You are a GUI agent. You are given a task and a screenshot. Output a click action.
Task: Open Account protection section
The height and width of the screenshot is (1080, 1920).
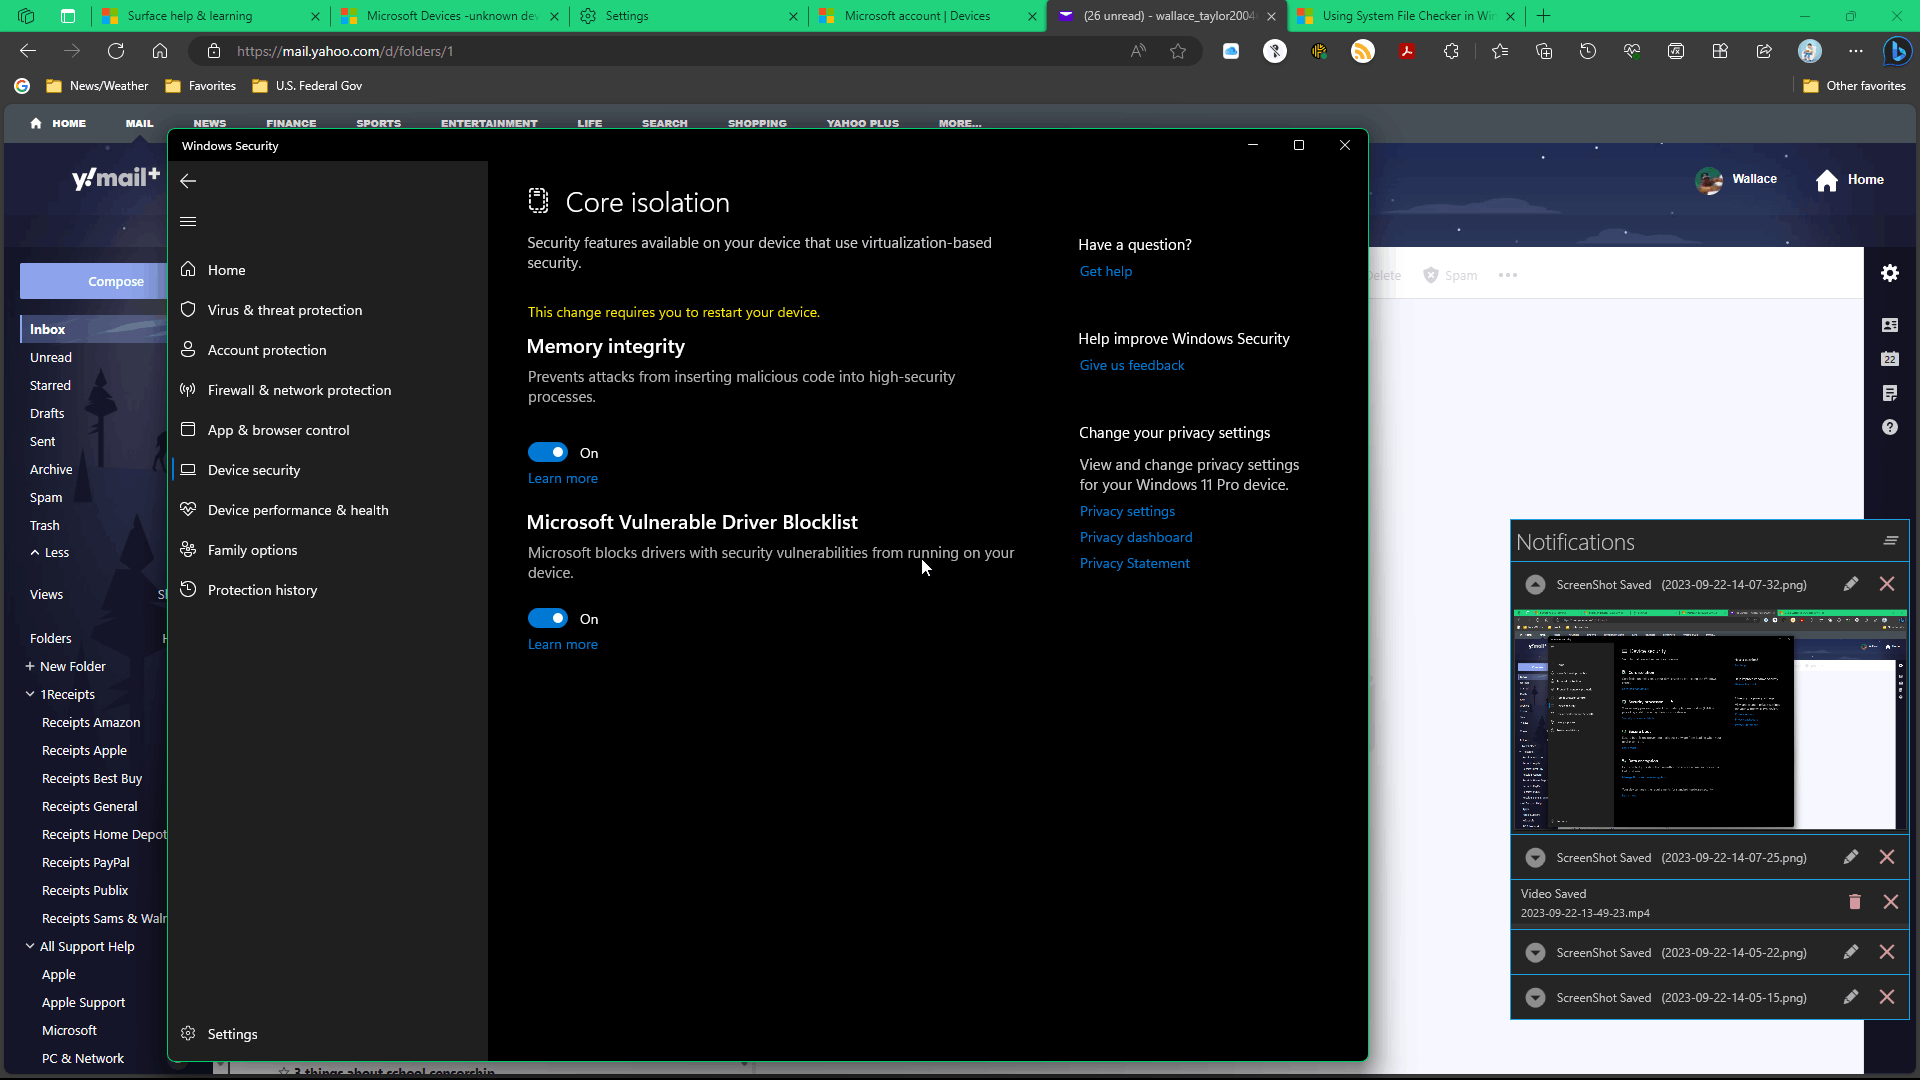pyautogui.click(x=266, y=350)
